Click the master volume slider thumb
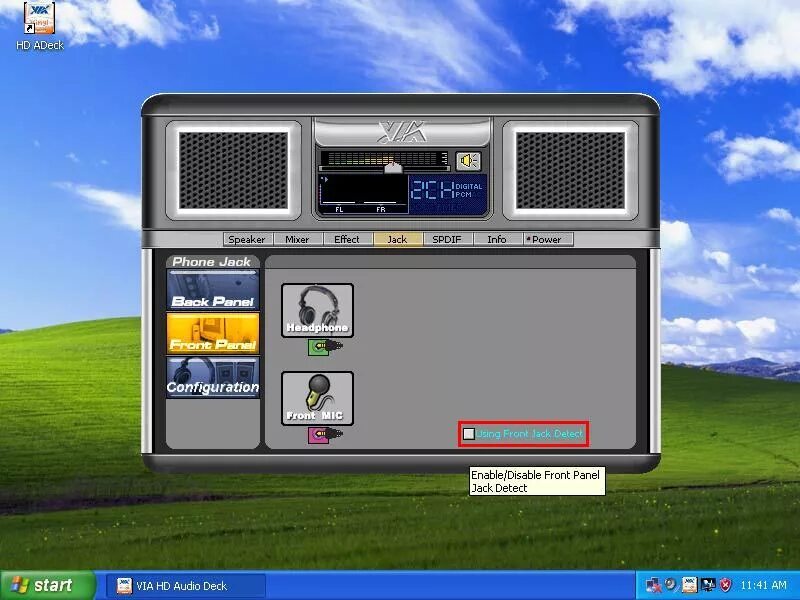The height and width of the screenshot is (600, 800). pos(393,168)
